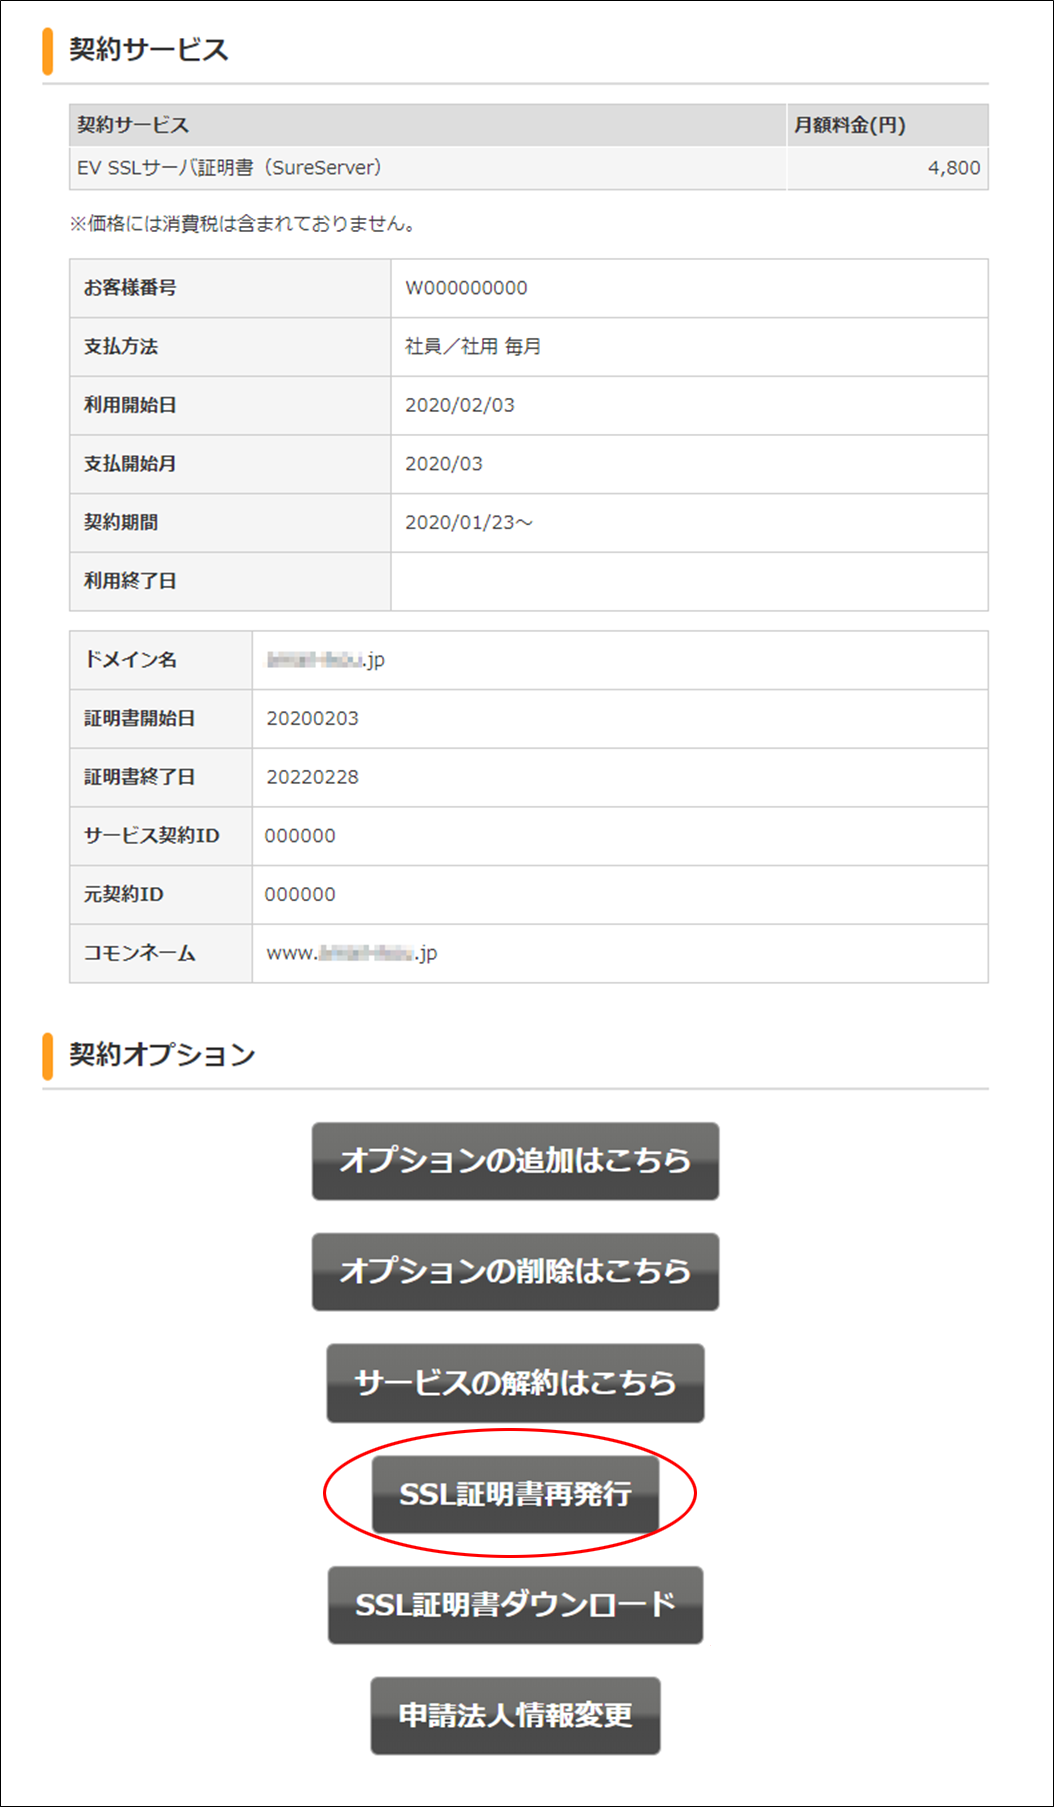The height and width of the screenshot is (1807, 1054).
Task: Select the 利用開始日 value 2020/02/03
Action: pyautogui.click(x=460, y=405)
